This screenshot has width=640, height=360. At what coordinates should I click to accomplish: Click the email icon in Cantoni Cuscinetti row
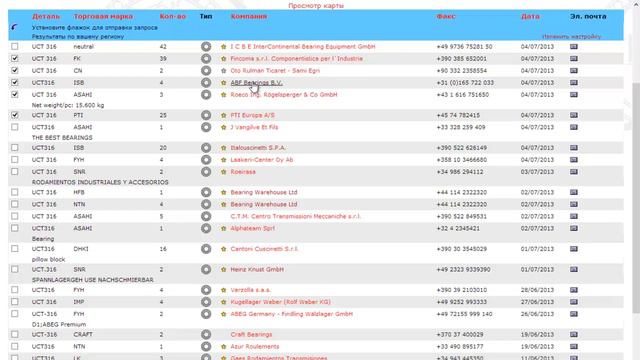click(x=573, y=249)
